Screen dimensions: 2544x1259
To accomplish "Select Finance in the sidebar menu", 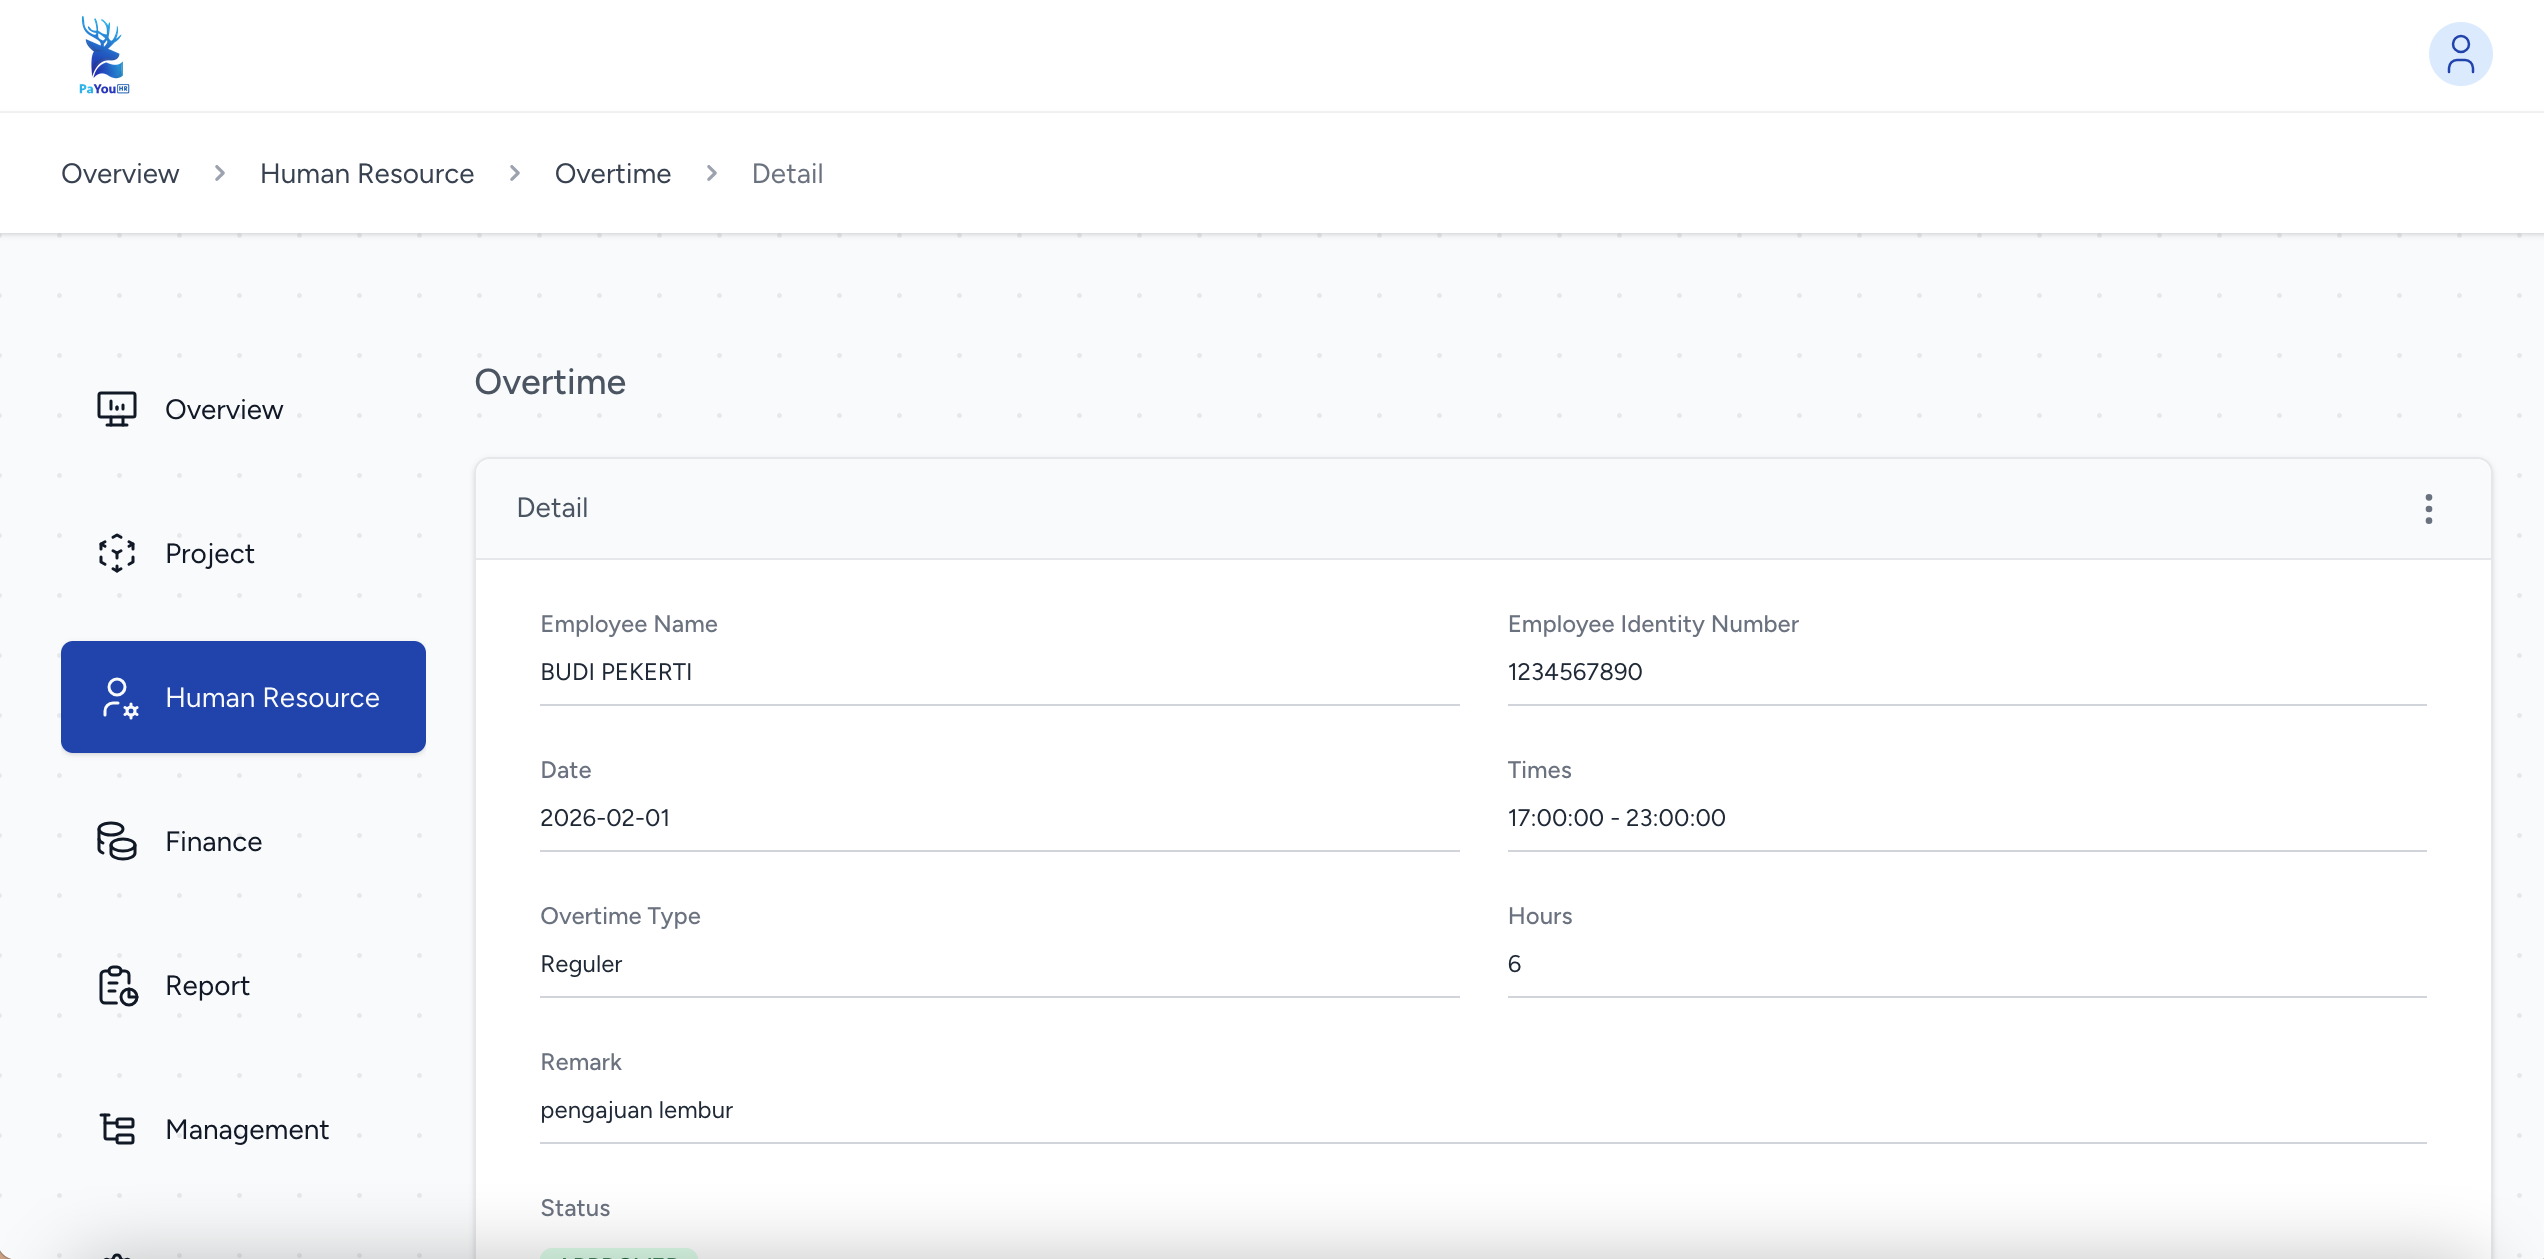I will pos(213,842).
